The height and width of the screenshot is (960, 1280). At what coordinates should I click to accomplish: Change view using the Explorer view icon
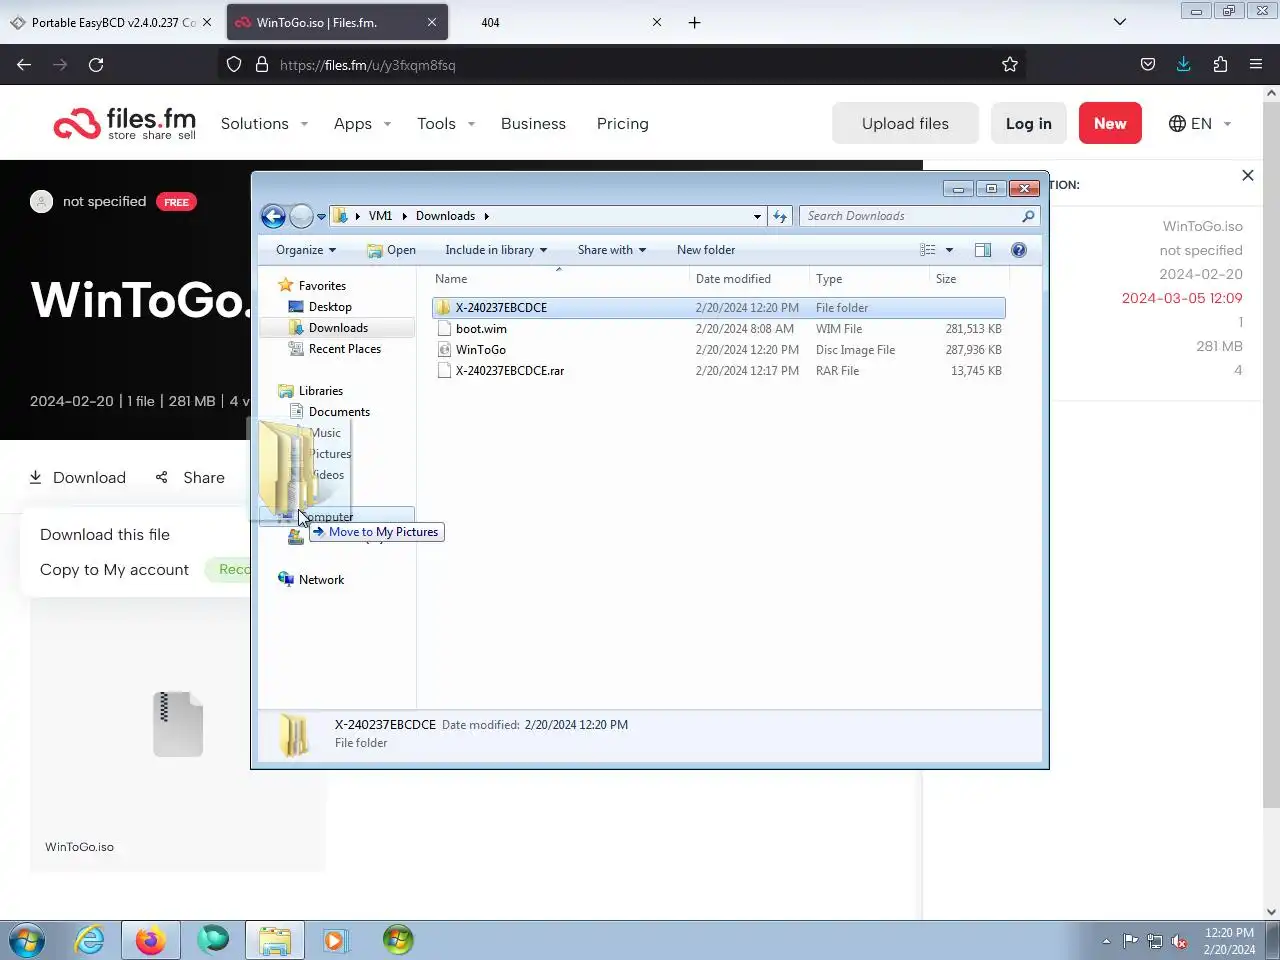click(928, 250)
